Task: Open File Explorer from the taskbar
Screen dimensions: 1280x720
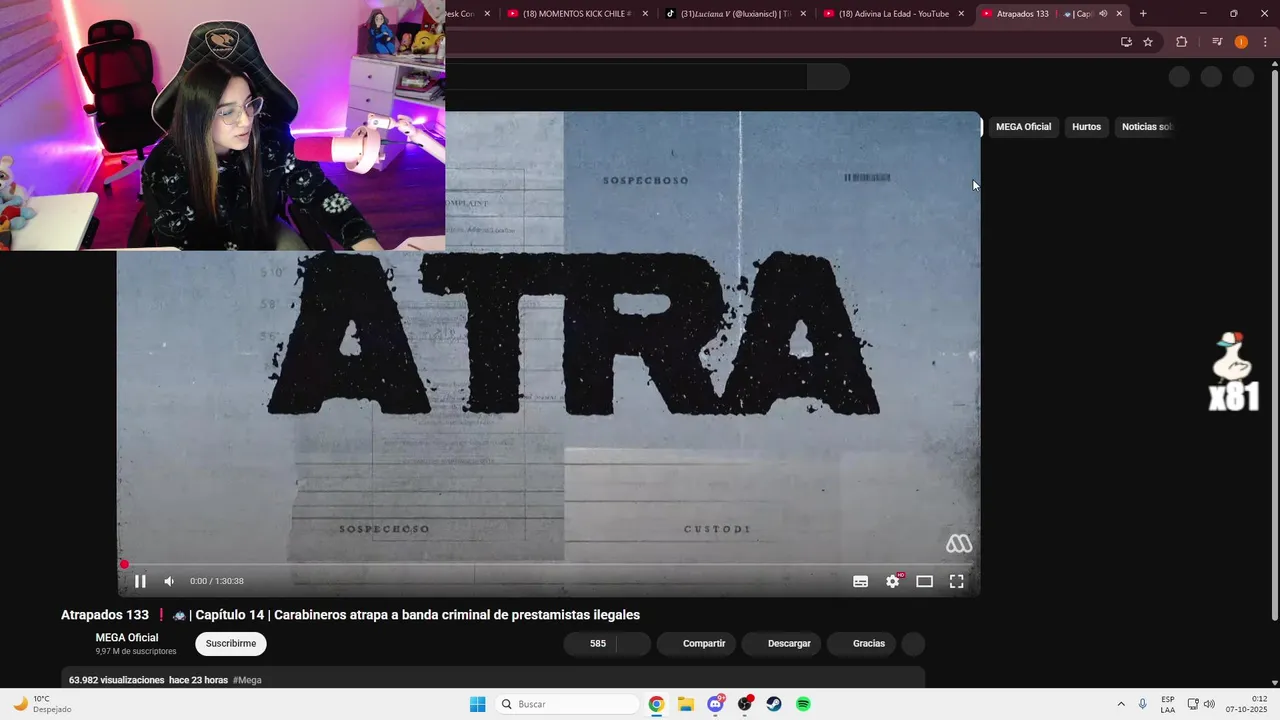Action: point(686,704)
